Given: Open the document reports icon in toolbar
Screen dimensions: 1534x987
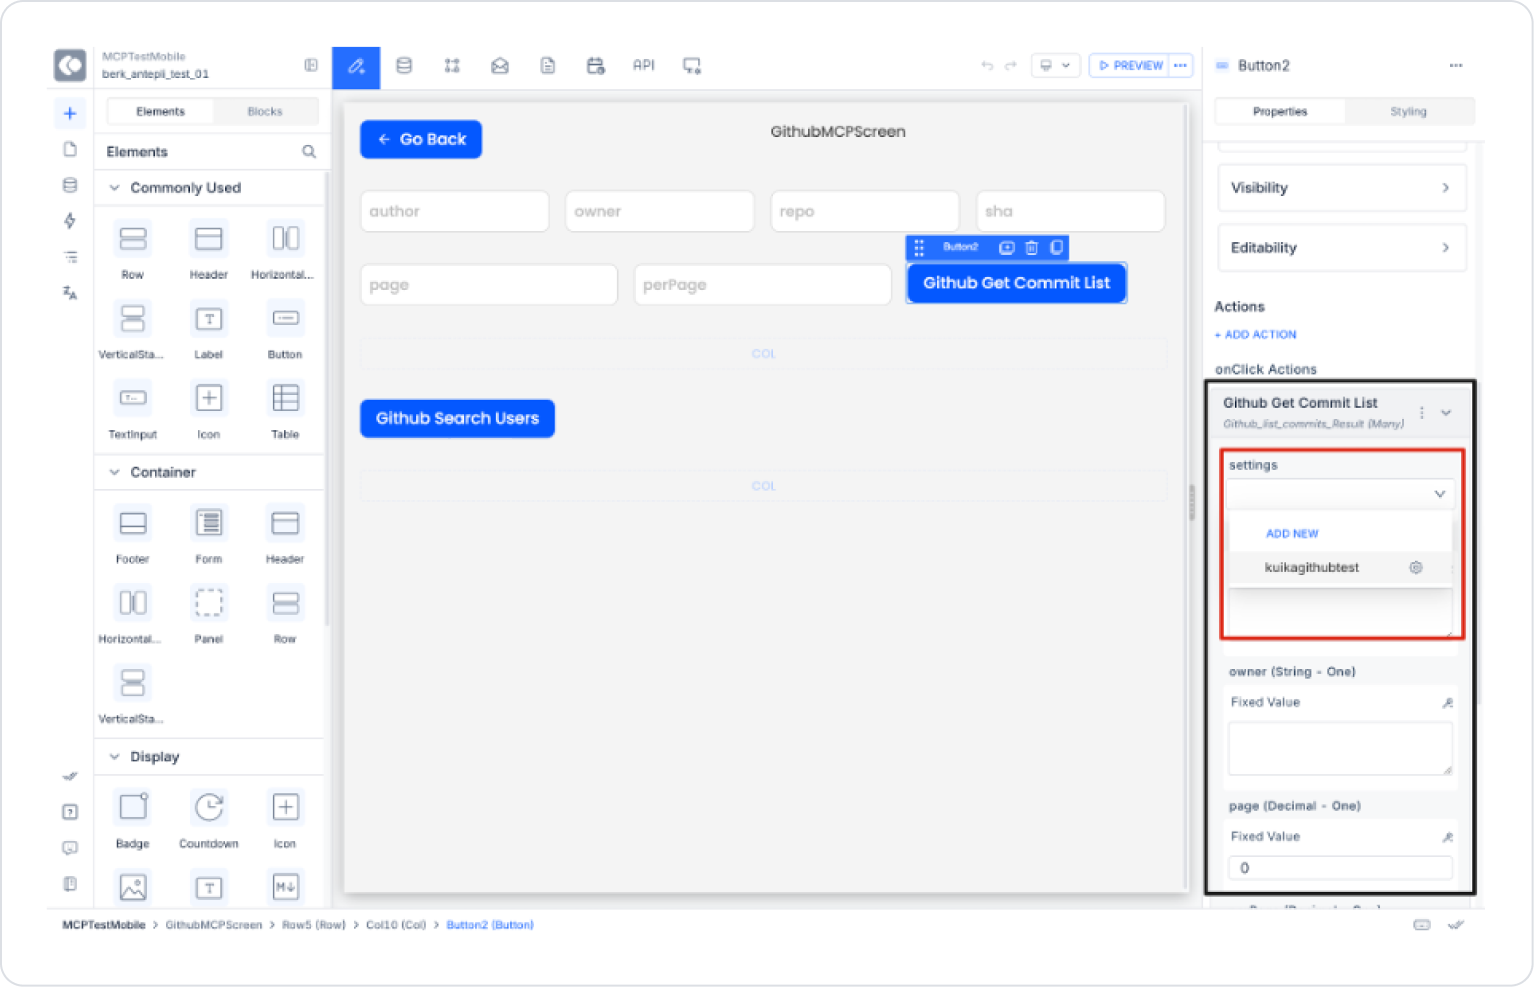Looking at the screenshot, I should coord(548,66).
